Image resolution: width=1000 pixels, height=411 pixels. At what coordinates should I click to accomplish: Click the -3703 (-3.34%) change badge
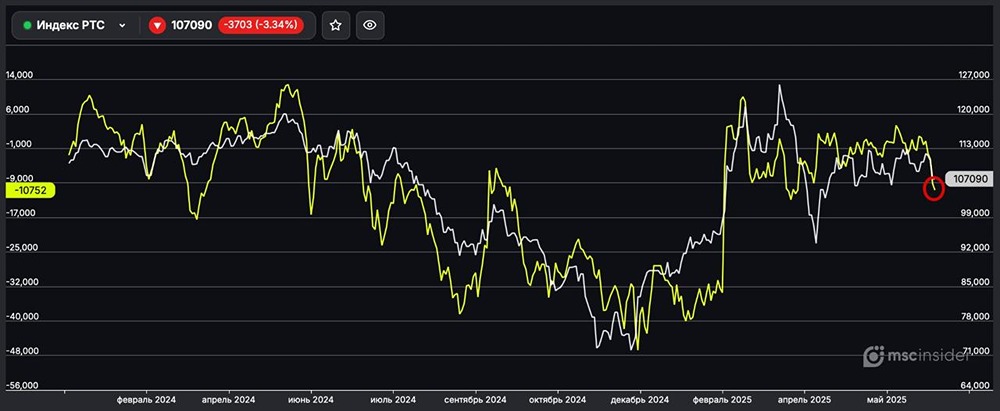[x=262, y=25]
